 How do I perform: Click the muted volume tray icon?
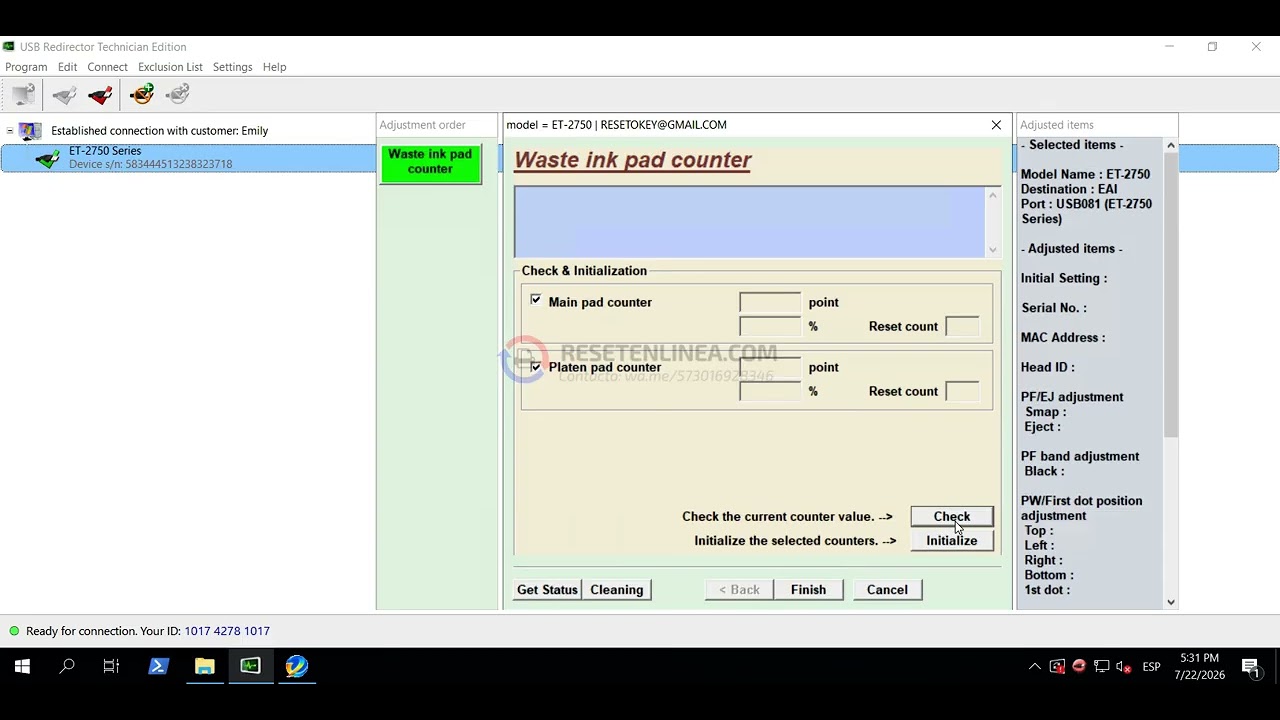pyautogui.click(x=1123, y=667)
